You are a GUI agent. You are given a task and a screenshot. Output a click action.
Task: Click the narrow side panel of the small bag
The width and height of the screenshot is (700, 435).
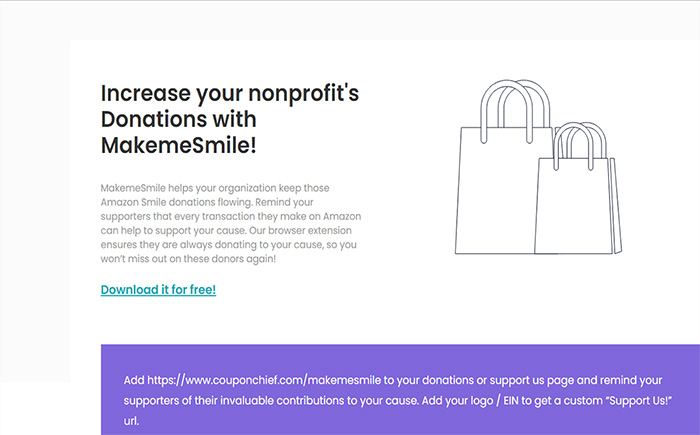(616, 206)
